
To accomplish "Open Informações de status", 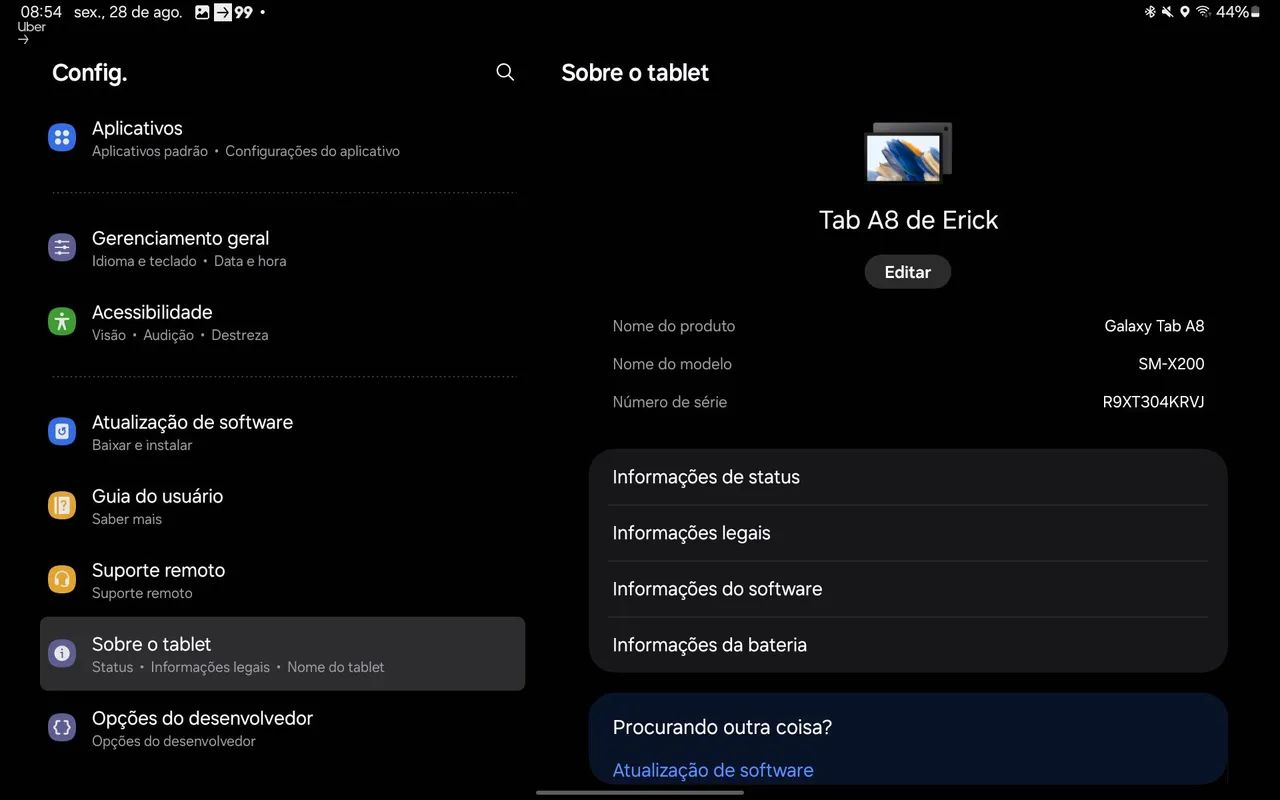I will (x=908, y=477).
